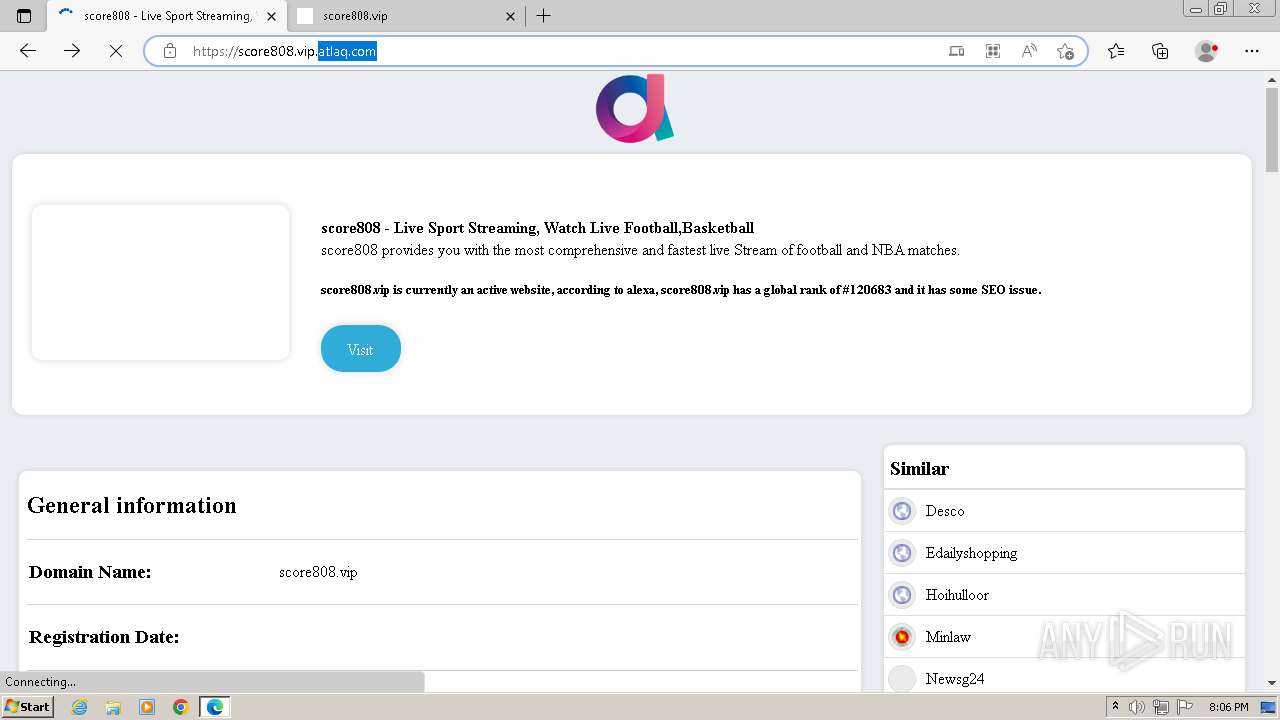This screenshot has height=720, width=1280.
Task: Click the Registration Date label
Action: (104, 637)
